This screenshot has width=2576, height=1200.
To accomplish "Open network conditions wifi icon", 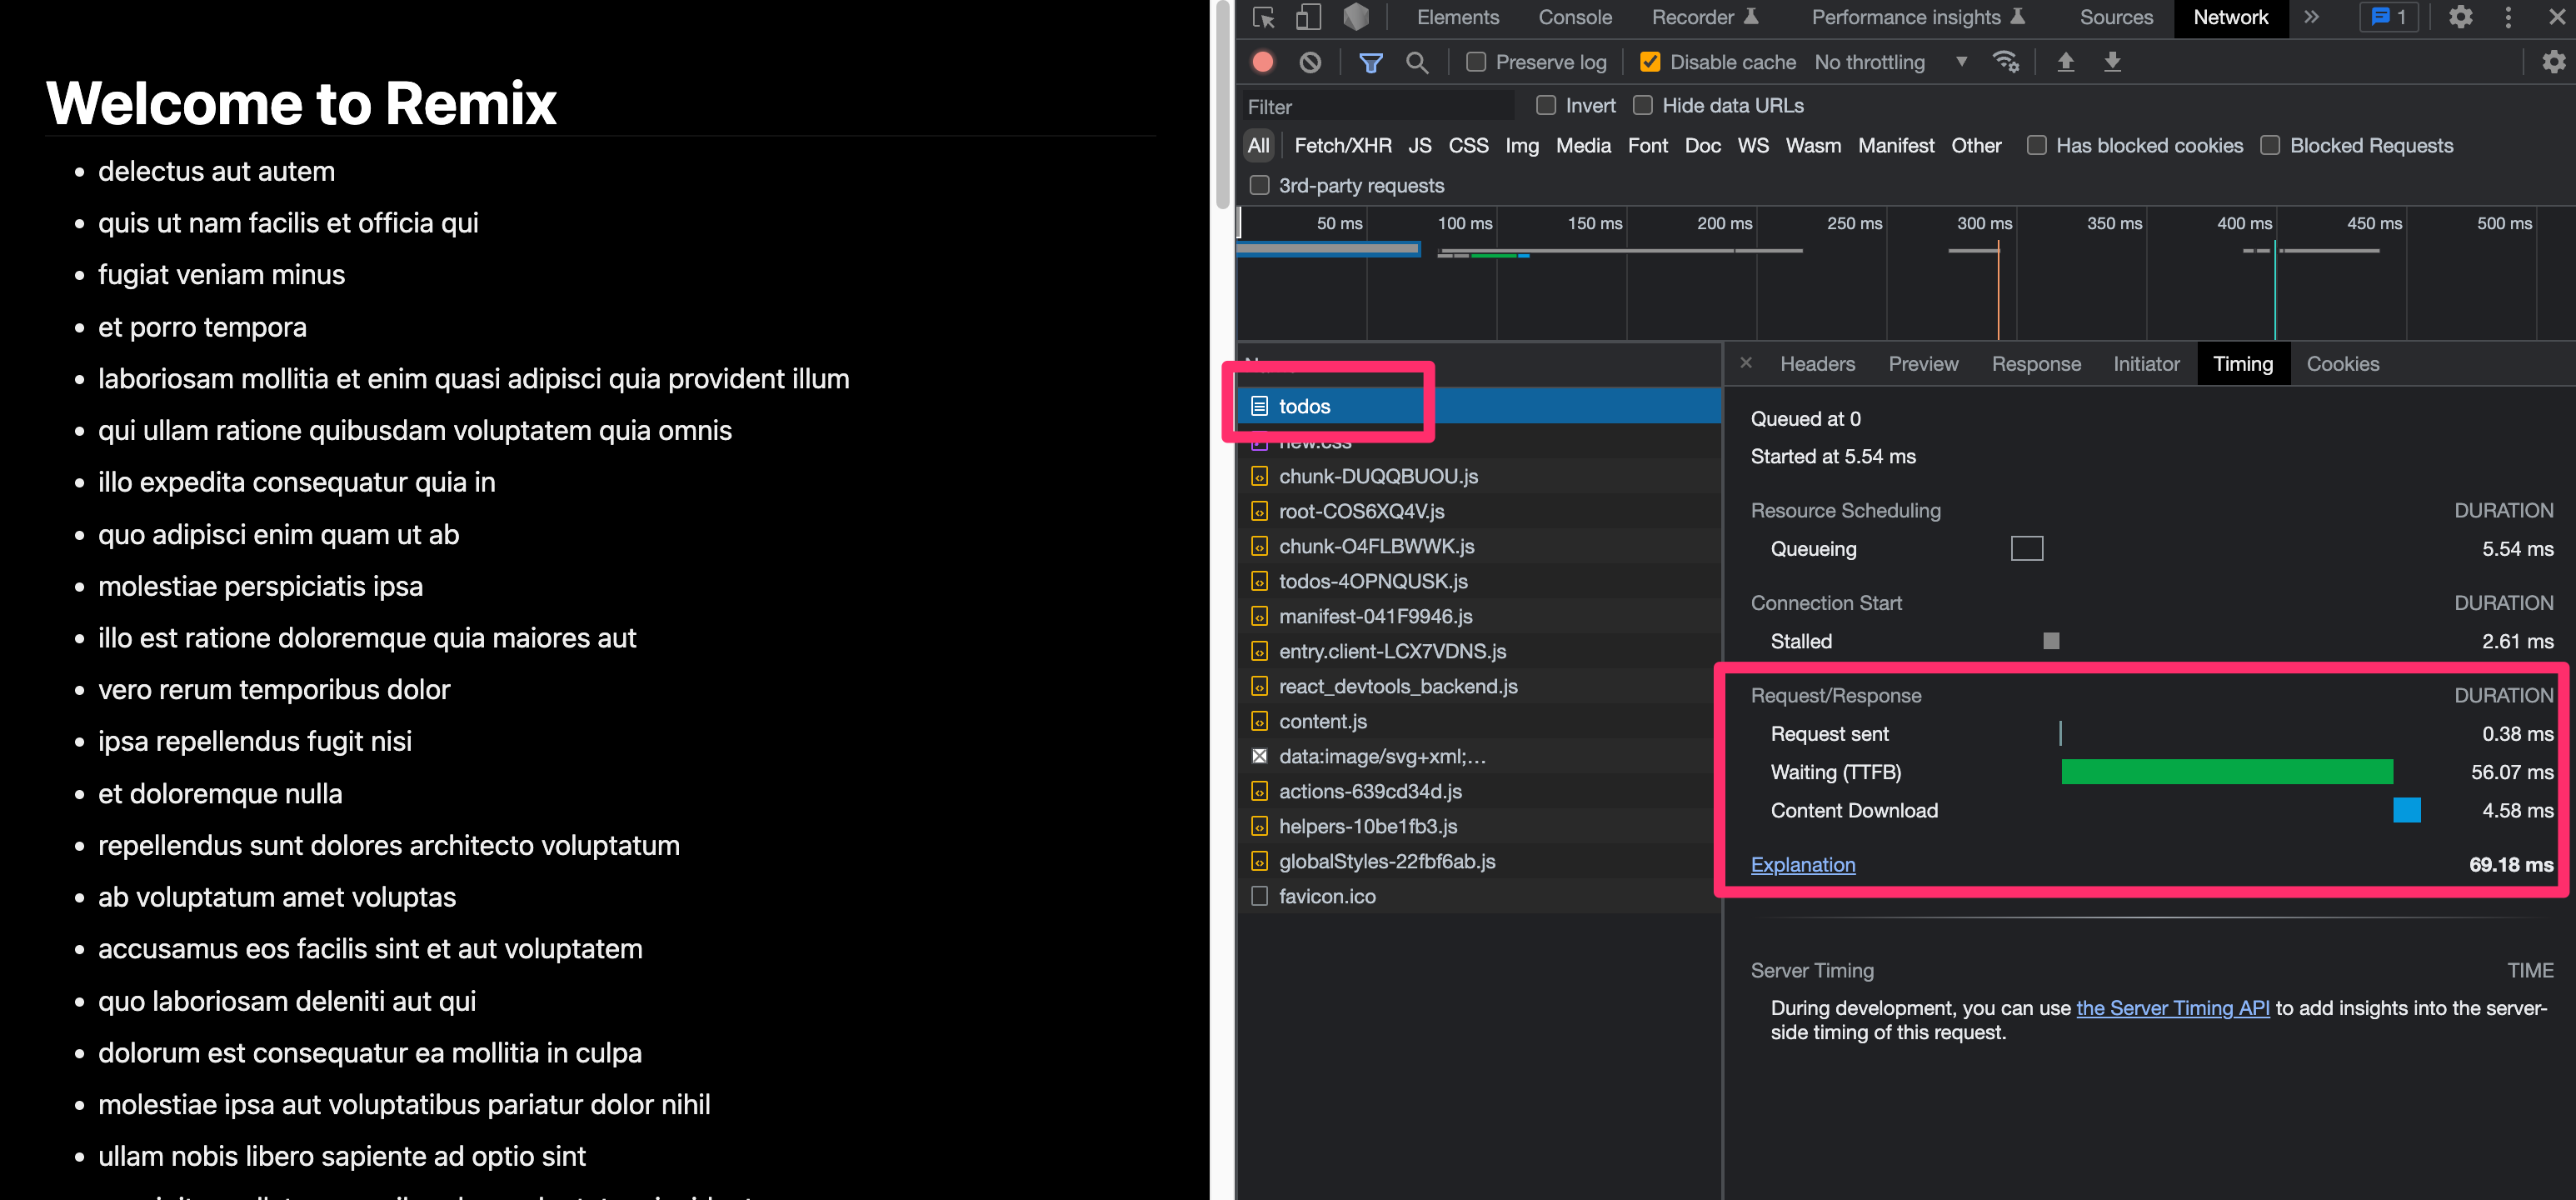I will [2005, 62].
